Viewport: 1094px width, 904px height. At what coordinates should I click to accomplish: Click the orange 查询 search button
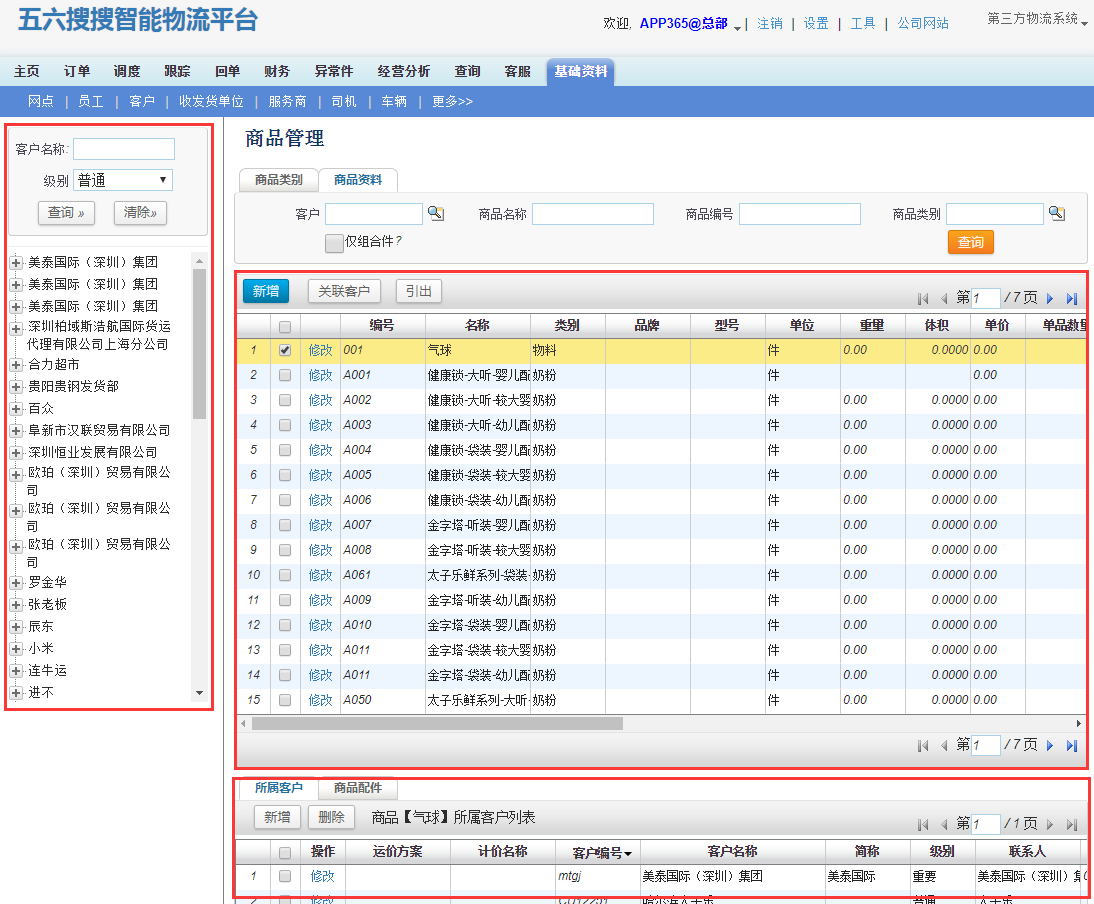click(x=970, y=242)
